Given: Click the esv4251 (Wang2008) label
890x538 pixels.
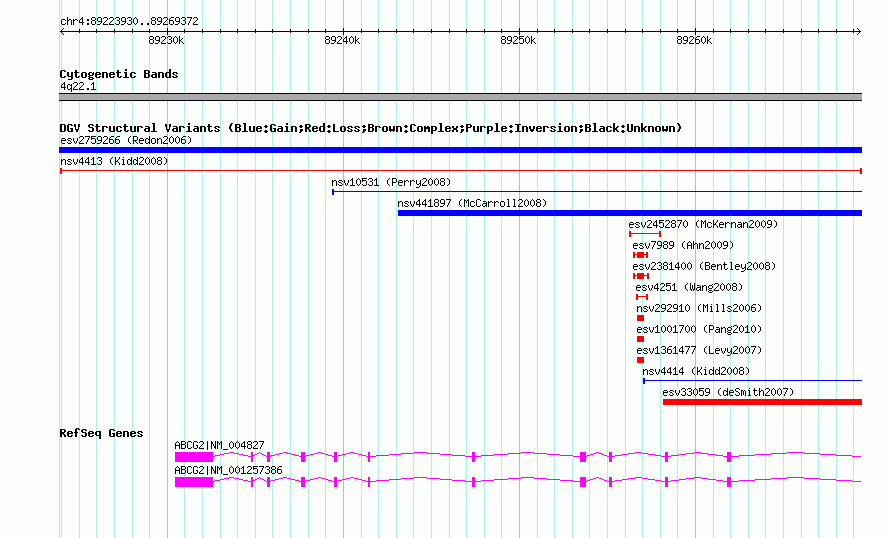Looking at the screenshot, I should tap(689, 287).
